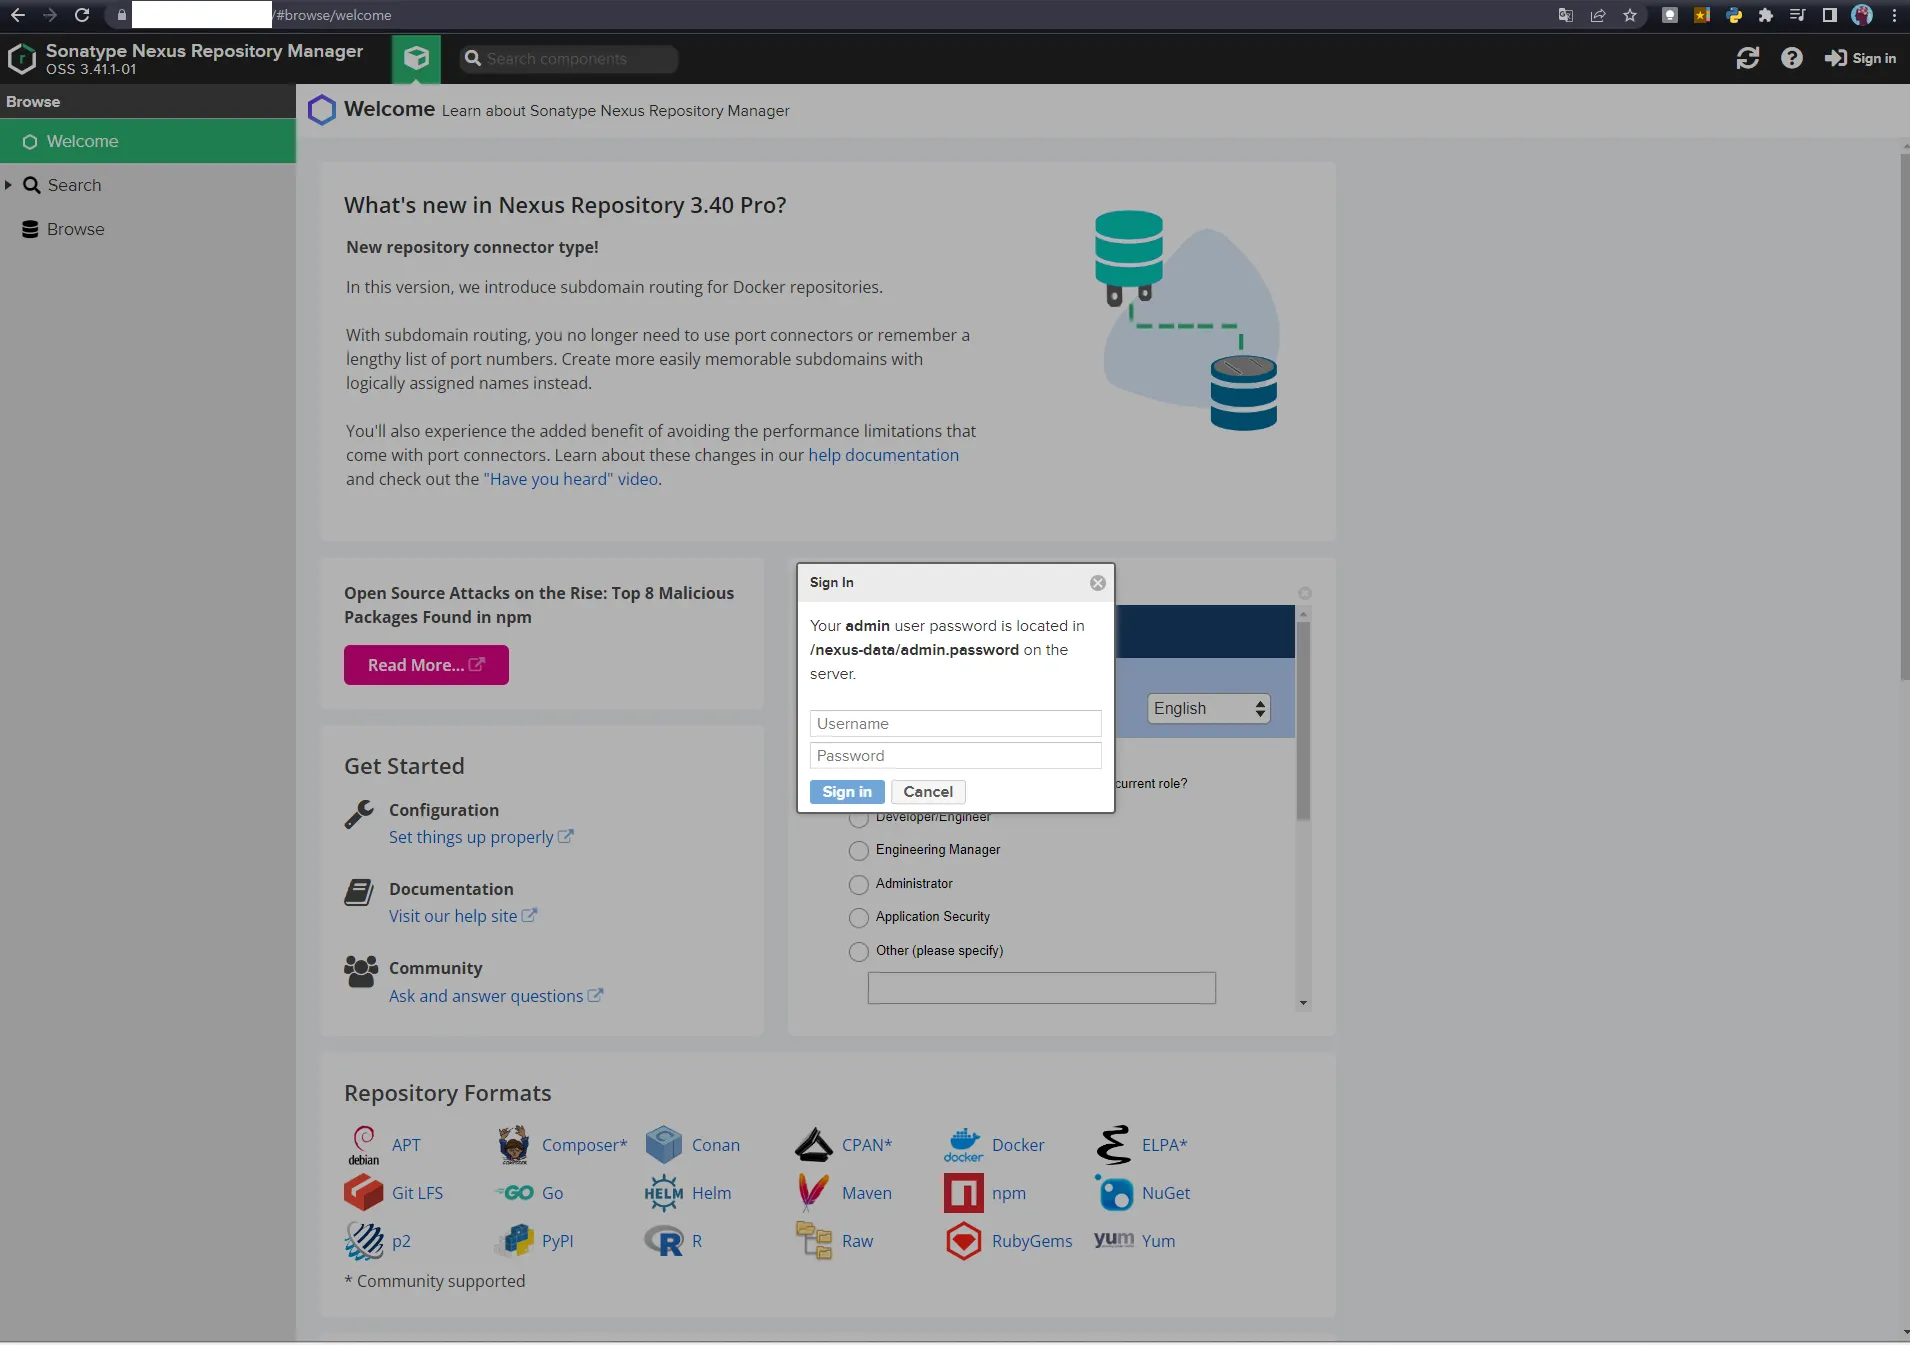The width and height of the screenshot is (1910, 1345).
Task: Click the Composer format icon
Action: click(x=514, y=1145)
